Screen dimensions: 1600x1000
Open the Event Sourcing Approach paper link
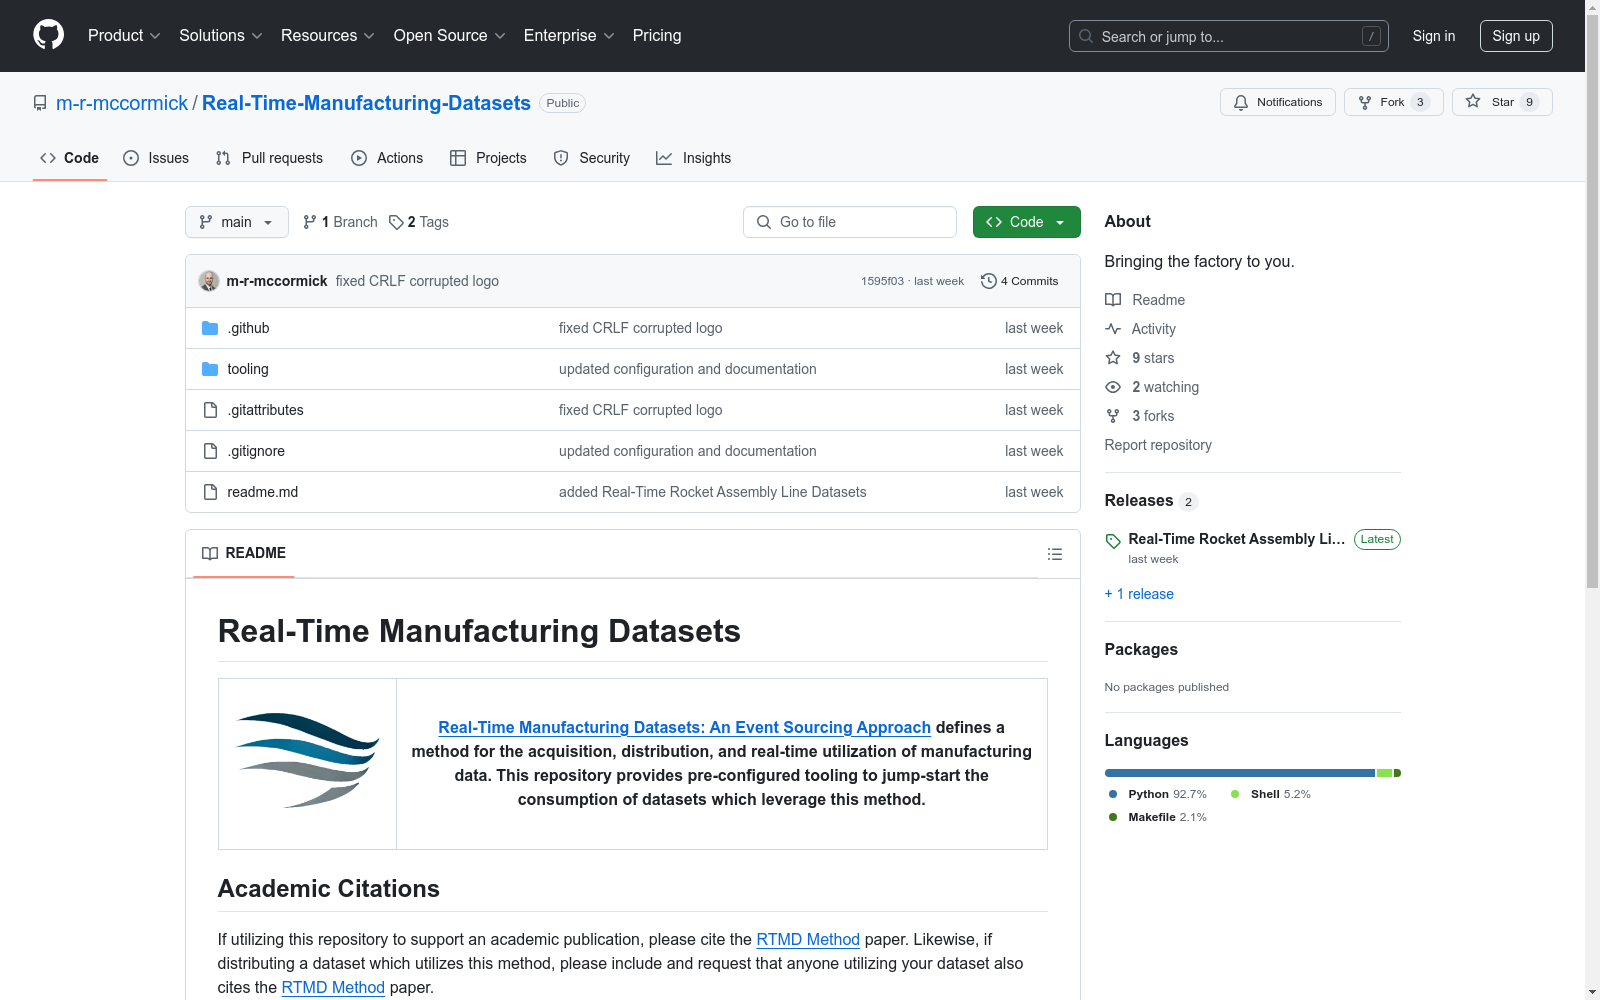[x=684, y=727]
